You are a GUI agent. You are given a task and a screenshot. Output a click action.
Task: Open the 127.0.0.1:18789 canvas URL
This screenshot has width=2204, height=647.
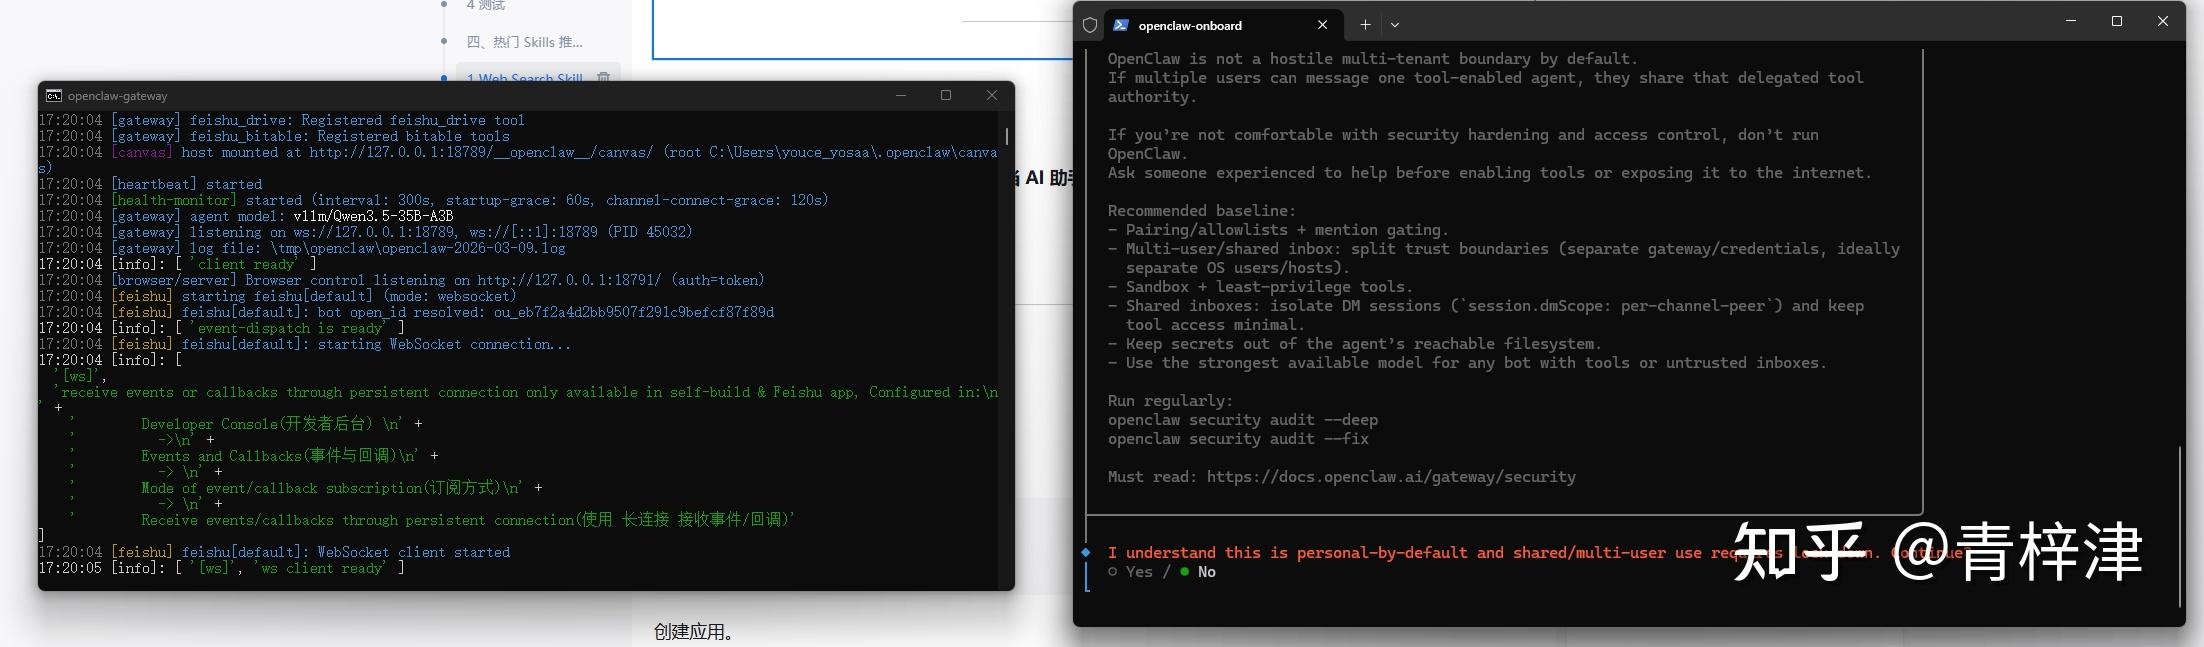coord(481,152)
